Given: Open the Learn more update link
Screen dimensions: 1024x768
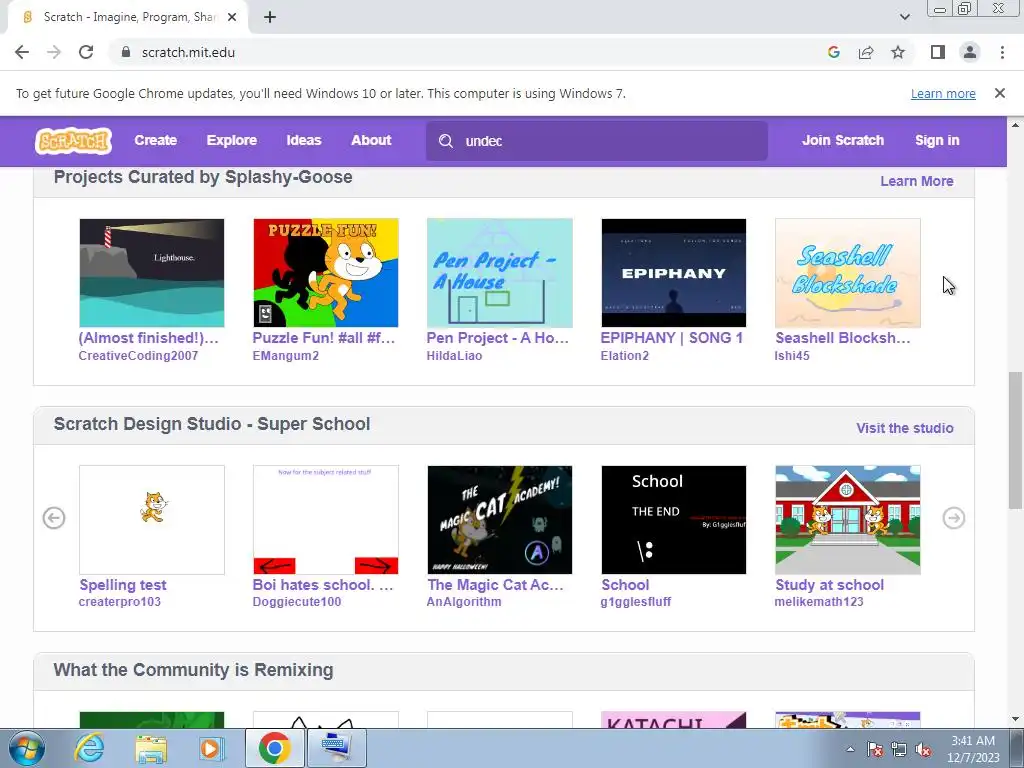Looking at the screenshot, I should click(943, 93).
